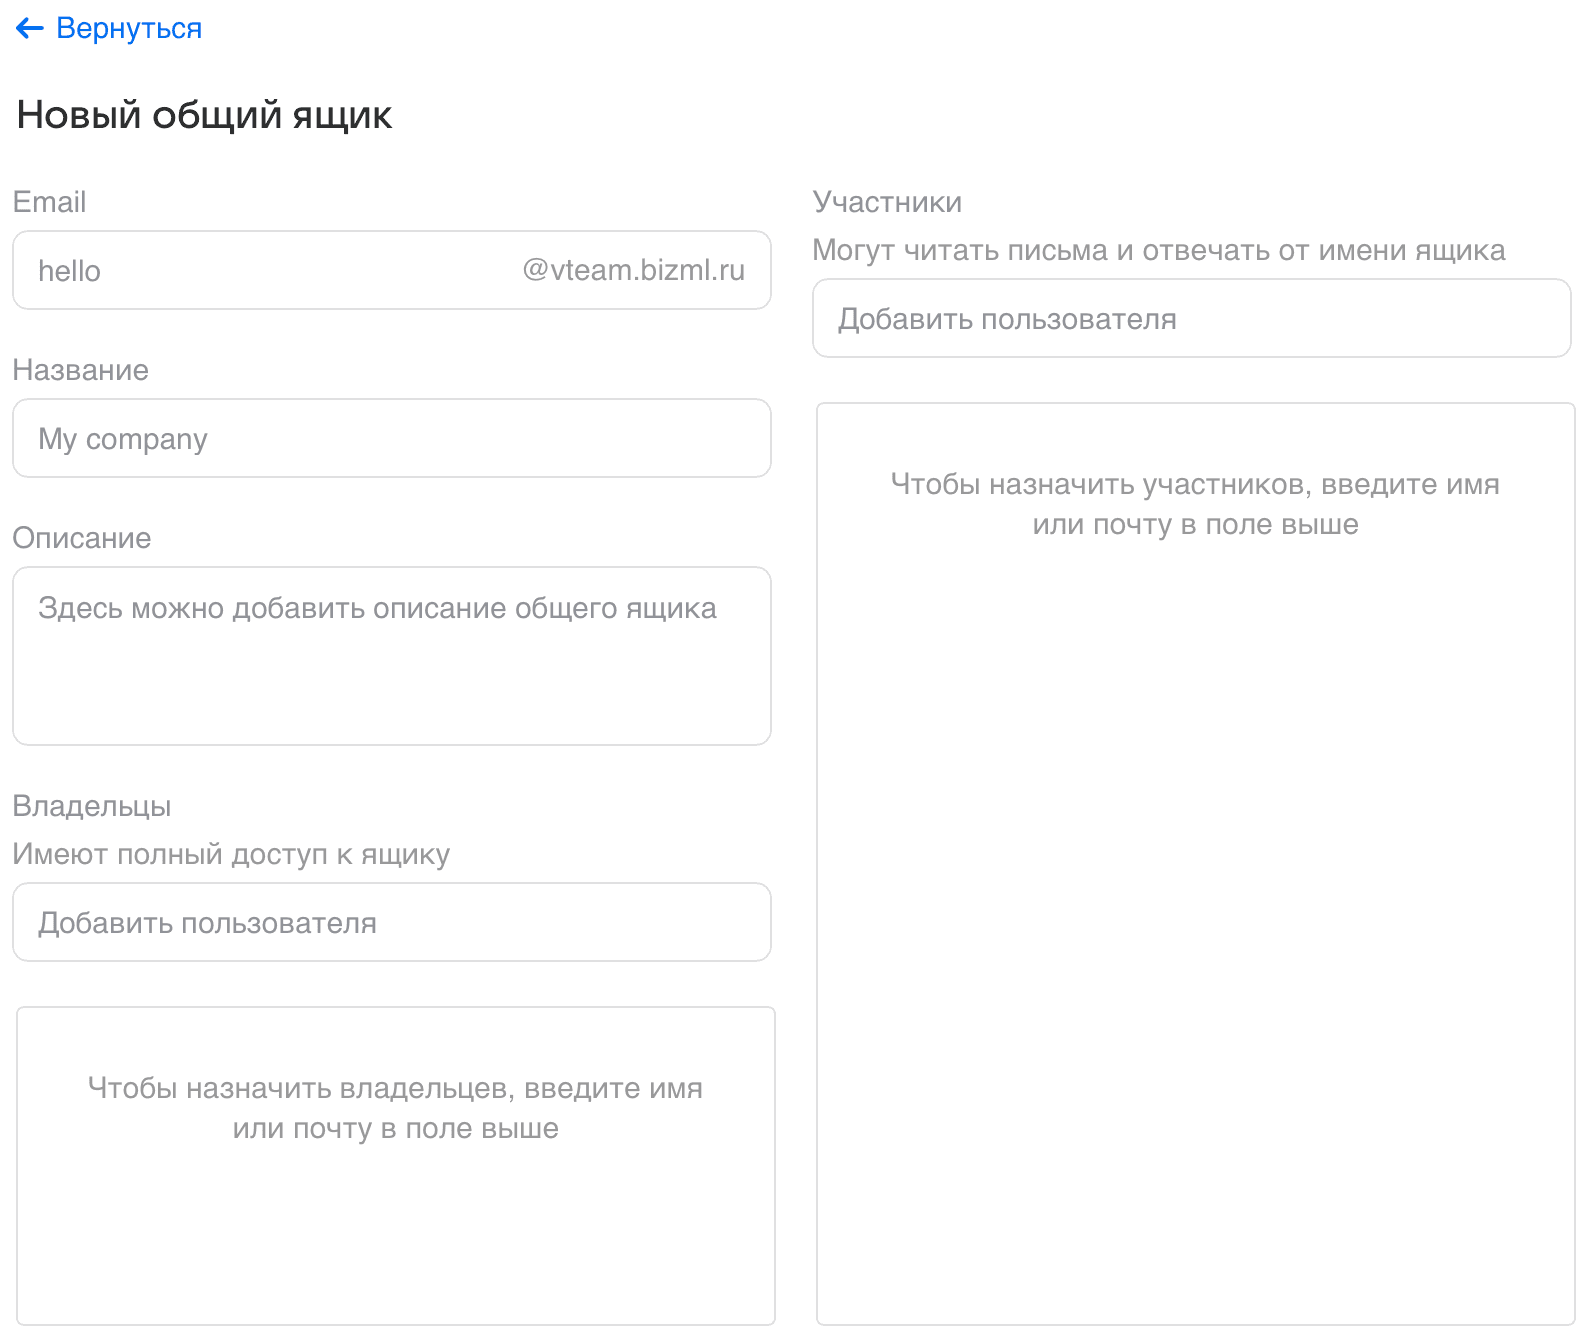This screenshot has height=1344, width=1592.
Task: Click the '@vteam.bizml.ru' domain suffix
Action: (633, 270)
